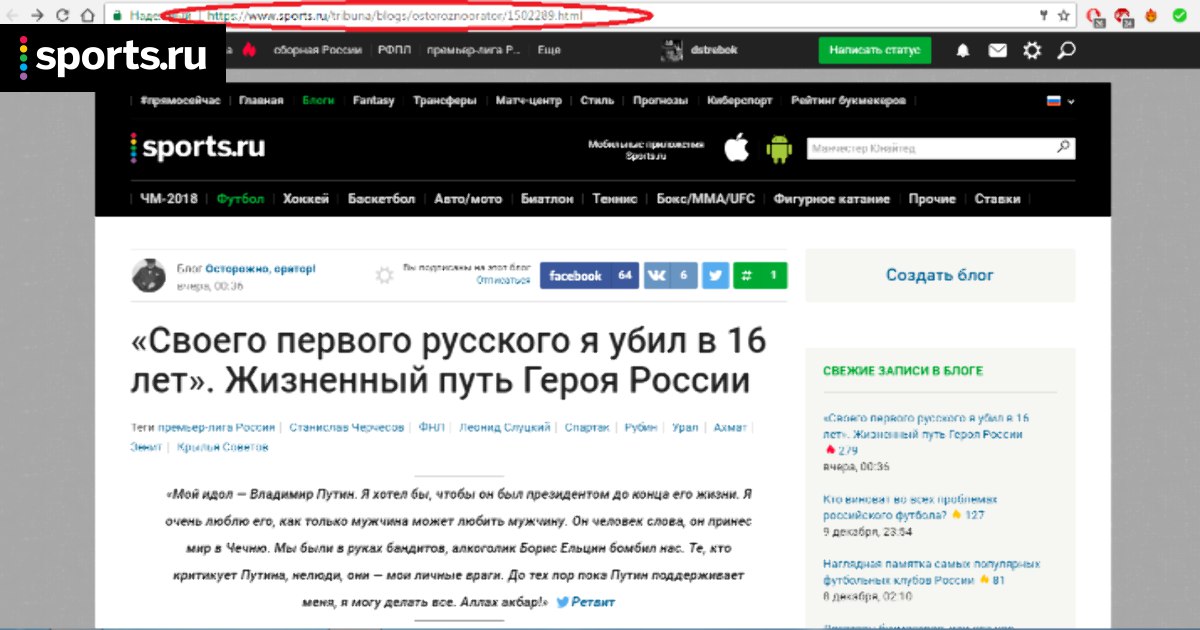Image resolution: width=1200 pixels, height=630 pixels.
Task: Share via the Twitter bird button
Action: (715, 275)
